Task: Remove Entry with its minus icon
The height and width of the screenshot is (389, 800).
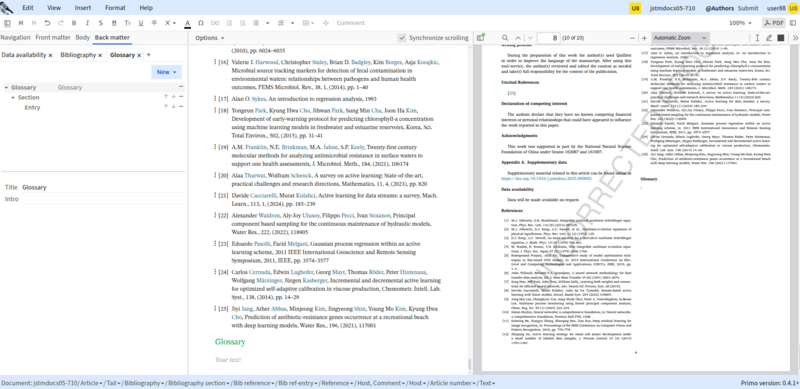Action: click(181, 106)
